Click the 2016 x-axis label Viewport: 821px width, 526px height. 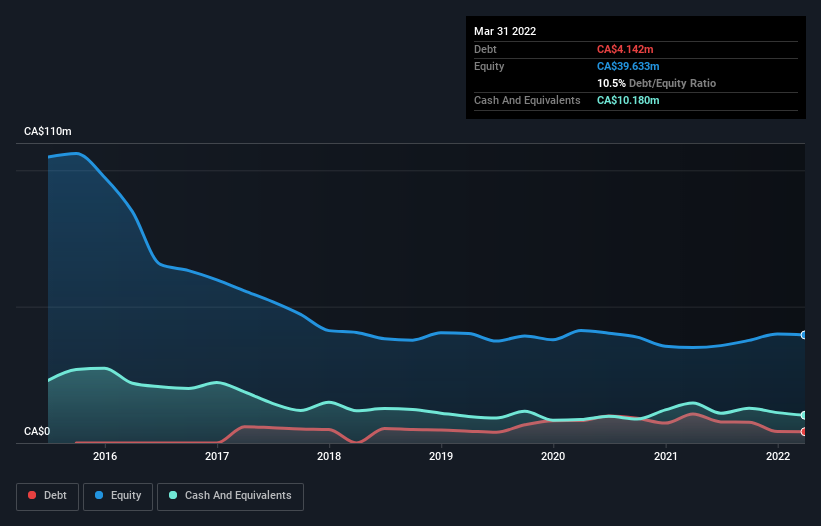pos(105,456)
